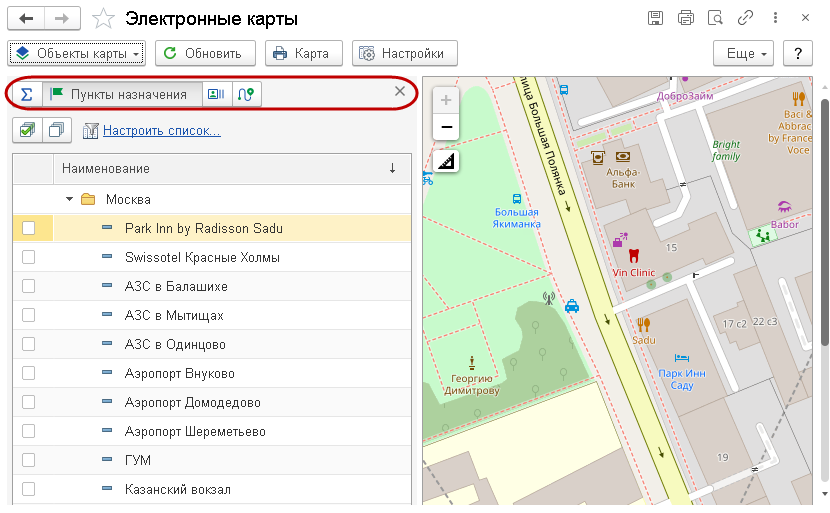Click the print icon in title bar
The image size is (830, 513).
pyautogui.click(x=685, y=18)
